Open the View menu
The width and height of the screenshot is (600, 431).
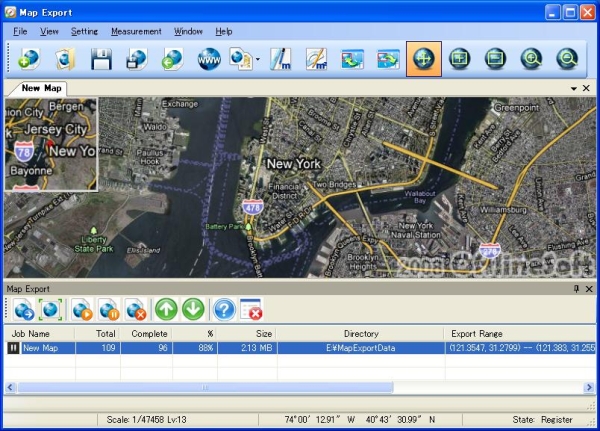(49, 31)
